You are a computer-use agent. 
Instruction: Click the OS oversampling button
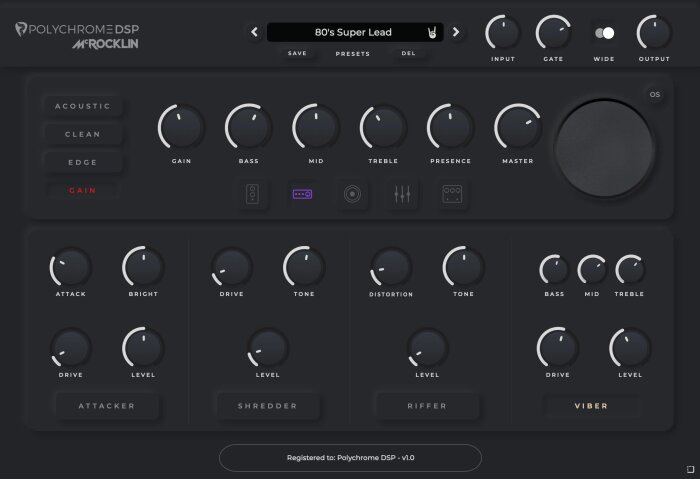pyautogui.click(x=655, y=95)
